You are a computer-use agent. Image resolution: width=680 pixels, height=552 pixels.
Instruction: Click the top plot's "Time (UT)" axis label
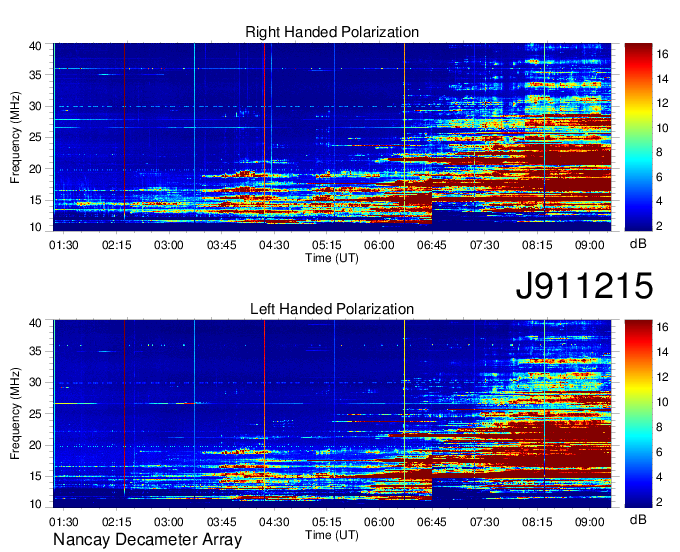coord(332,258)
